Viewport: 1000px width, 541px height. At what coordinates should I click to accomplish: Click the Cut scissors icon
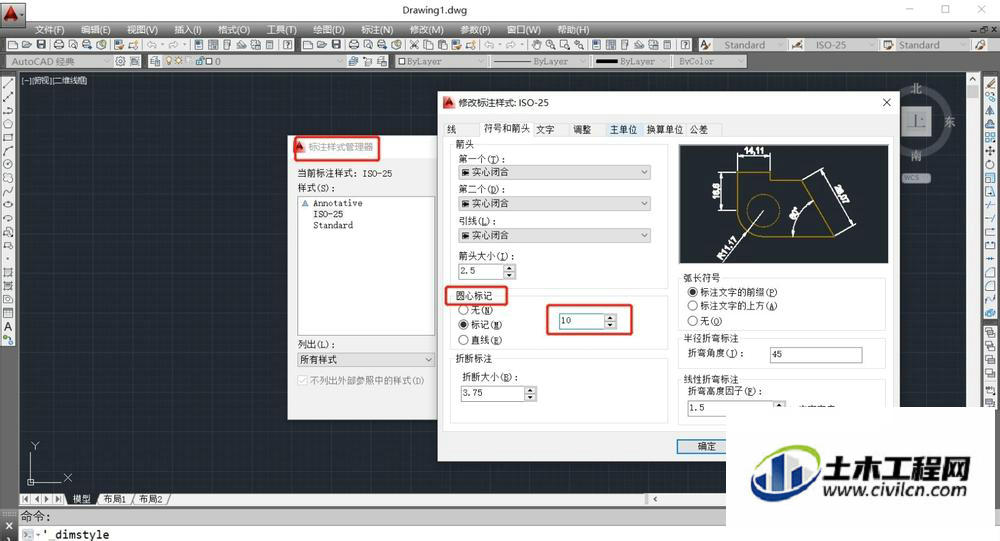414,45
